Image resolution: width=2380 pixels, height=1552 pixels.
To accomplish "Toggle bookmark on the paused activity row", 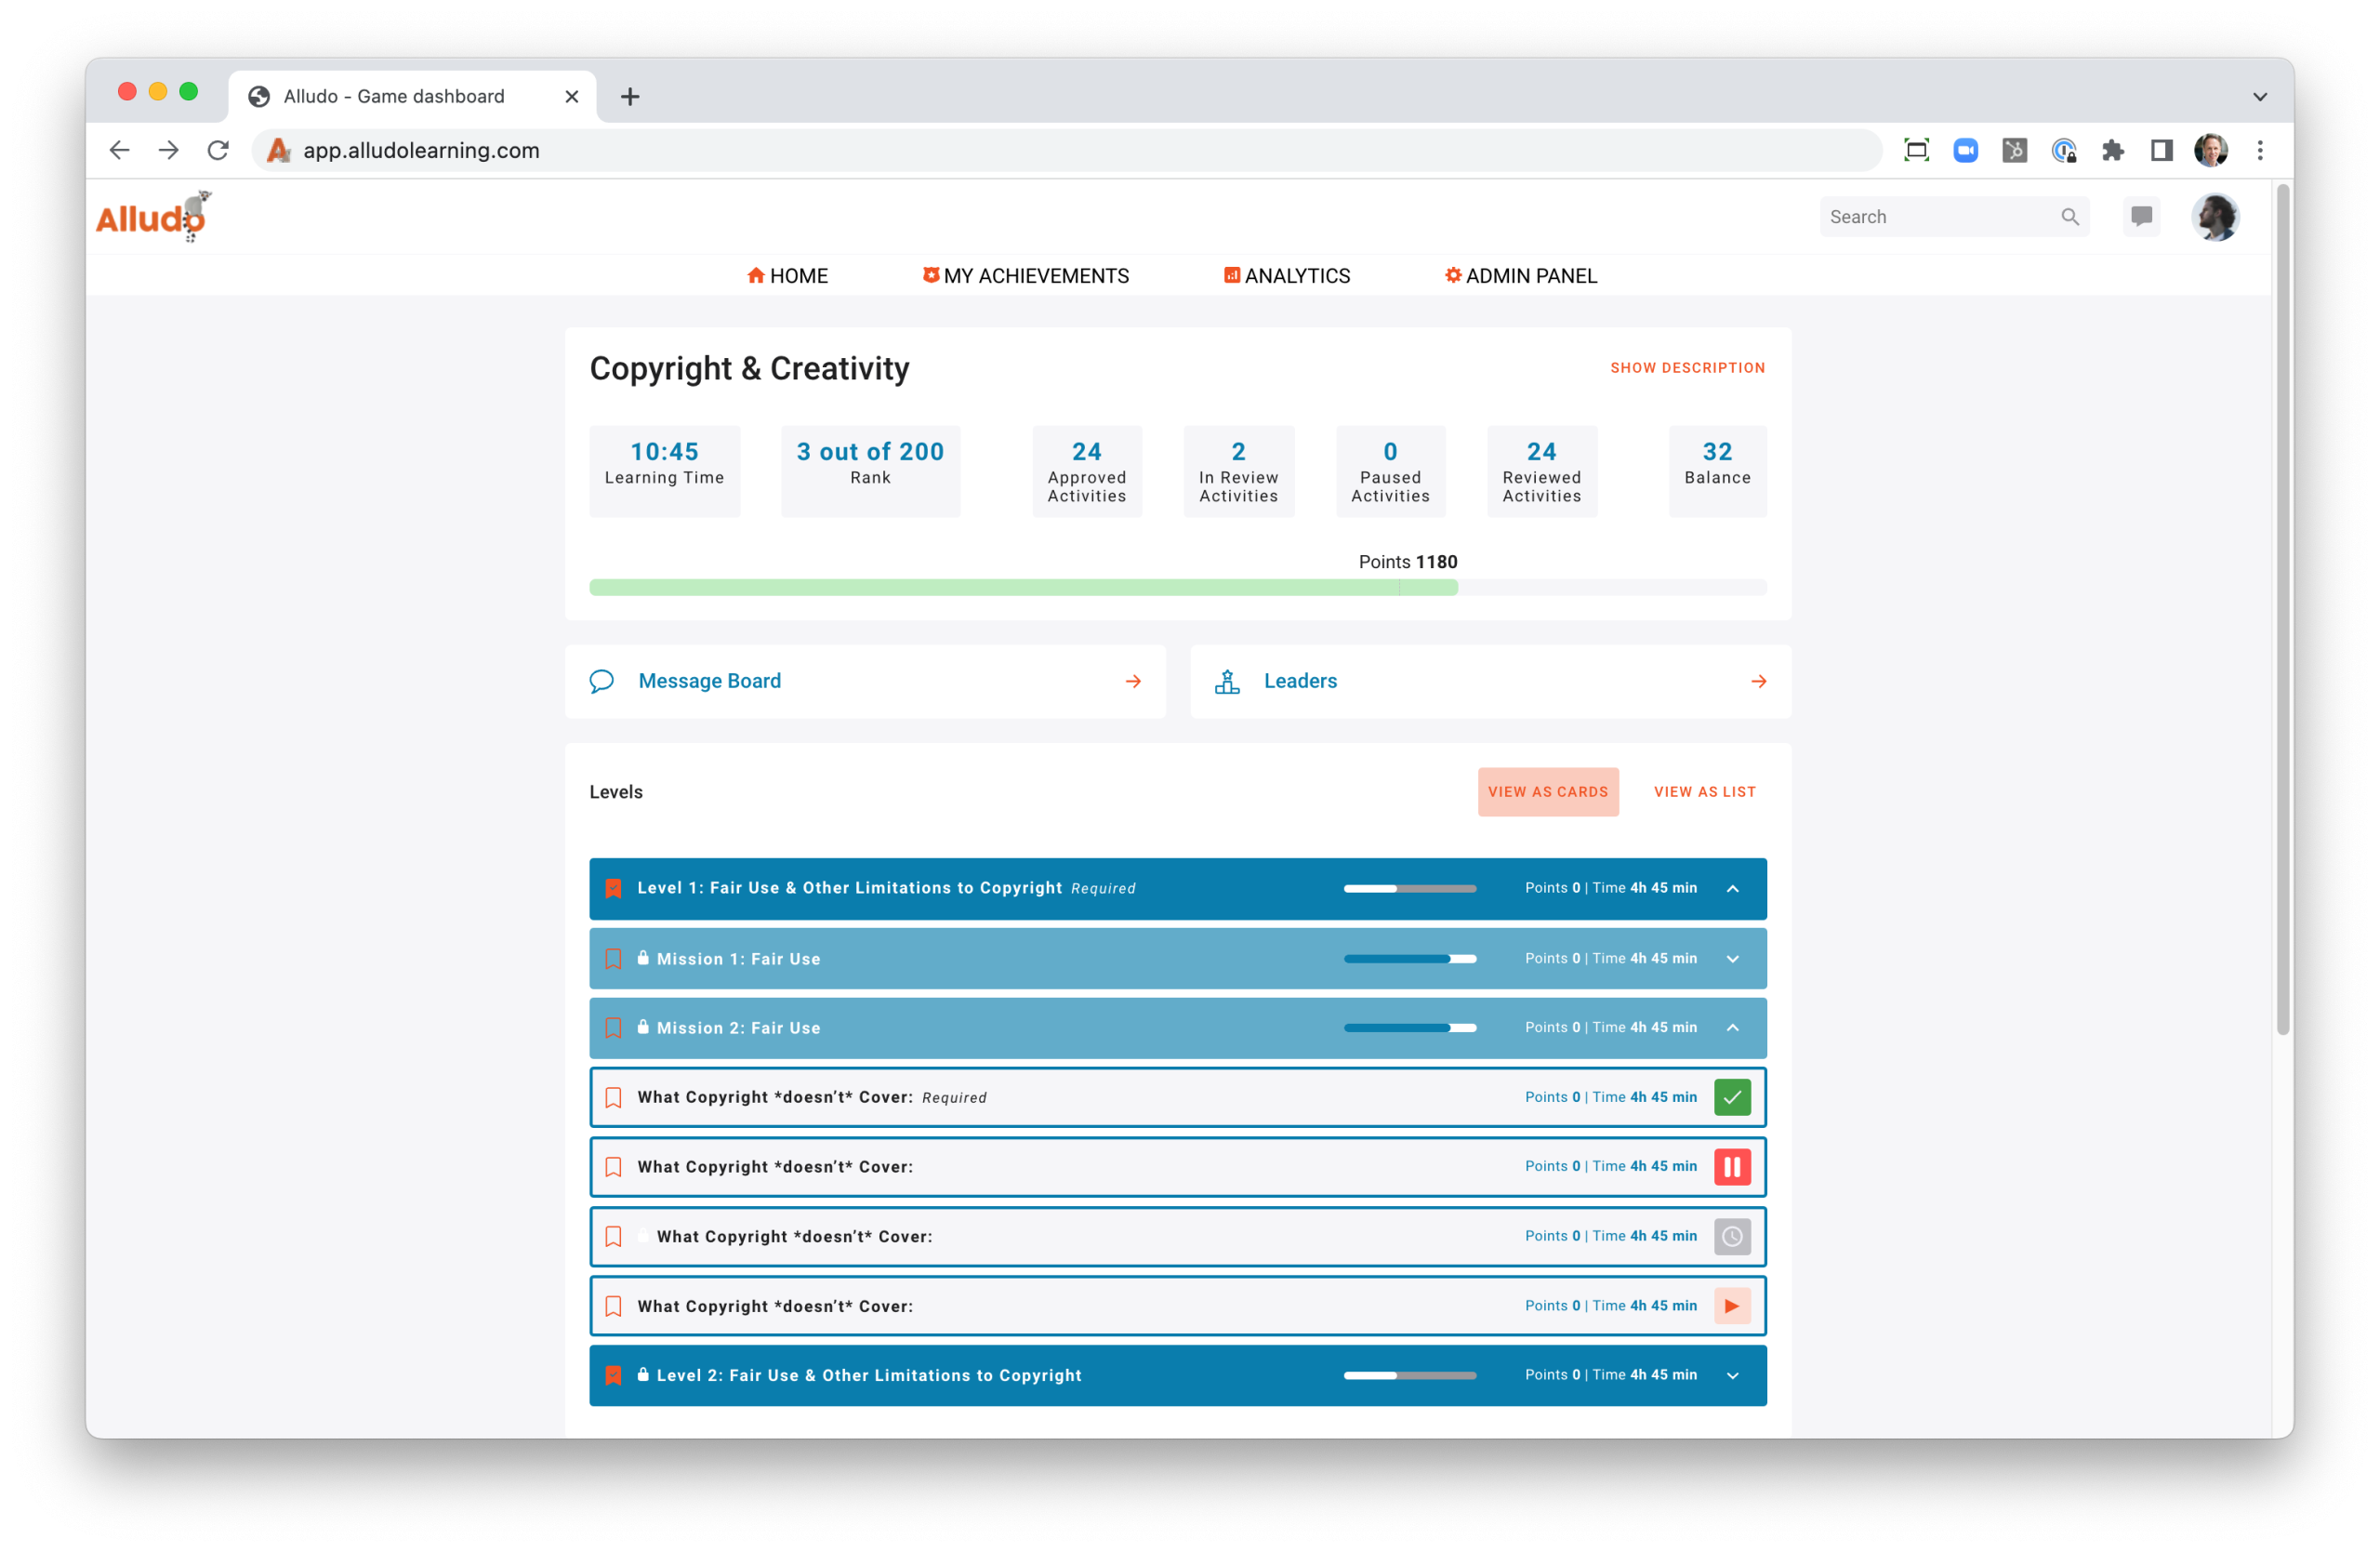I will [613, 1166].
